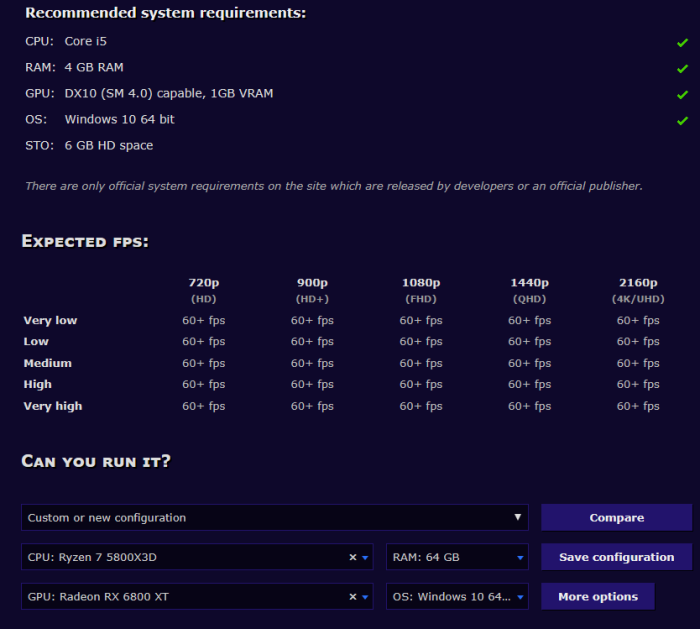Select the 2160p (4K/UHD) column header
The width and height of the screenshot is (700, 629).
(638, 290)
